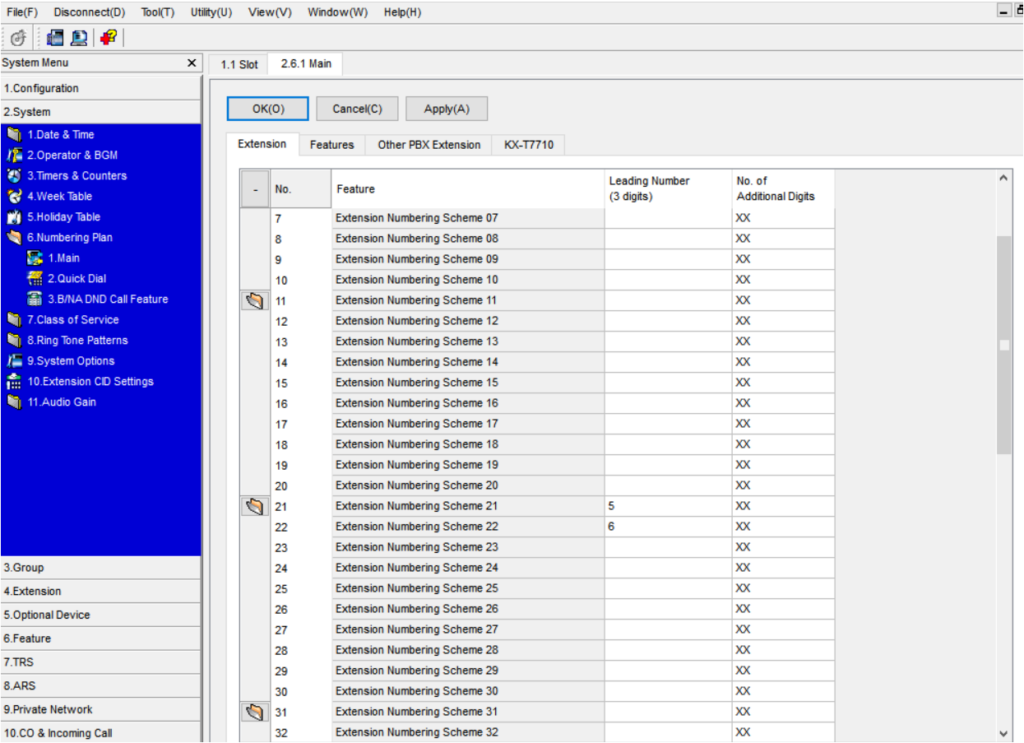Collapse all rows with the minus header button
The height and width of the screenshot is (743, 1024).
pos(255,188)
